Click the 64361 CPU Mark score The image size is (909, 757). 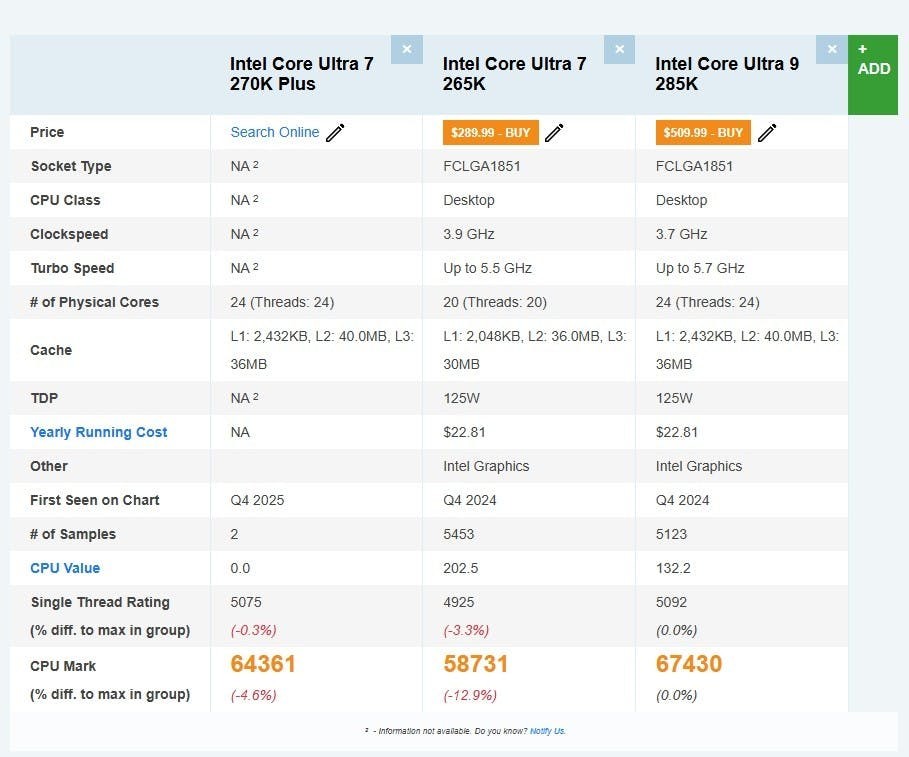263,665
